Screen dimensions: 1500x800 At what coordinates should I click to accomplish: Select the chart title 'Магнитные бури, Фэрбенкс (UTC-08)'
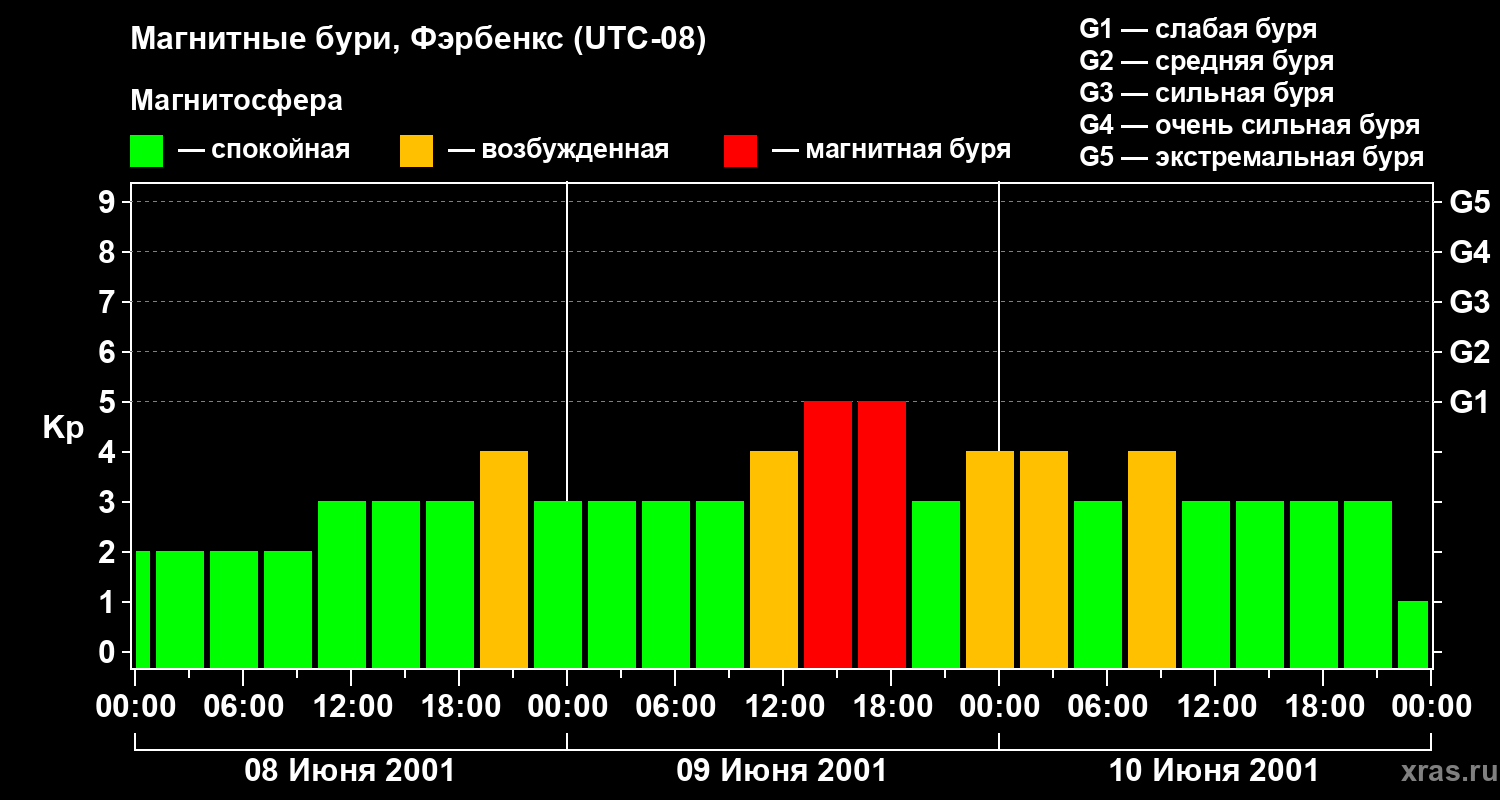418,40
